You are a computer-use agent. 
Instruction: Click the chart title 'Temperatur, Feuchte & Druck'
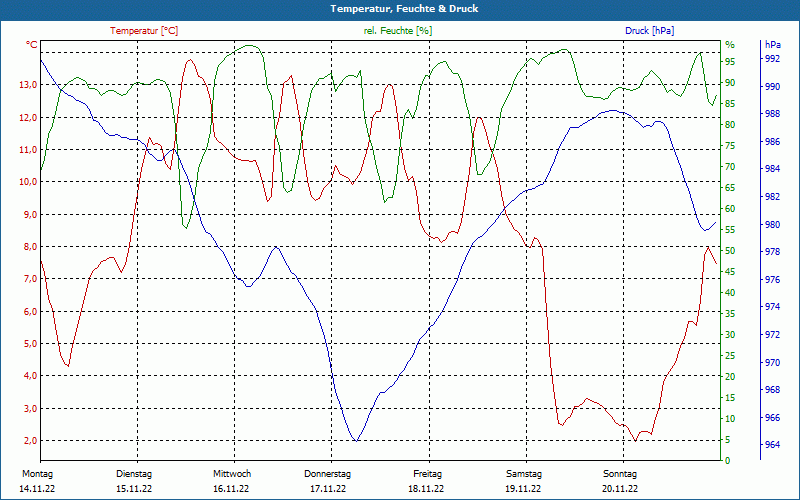coord(404,9)
